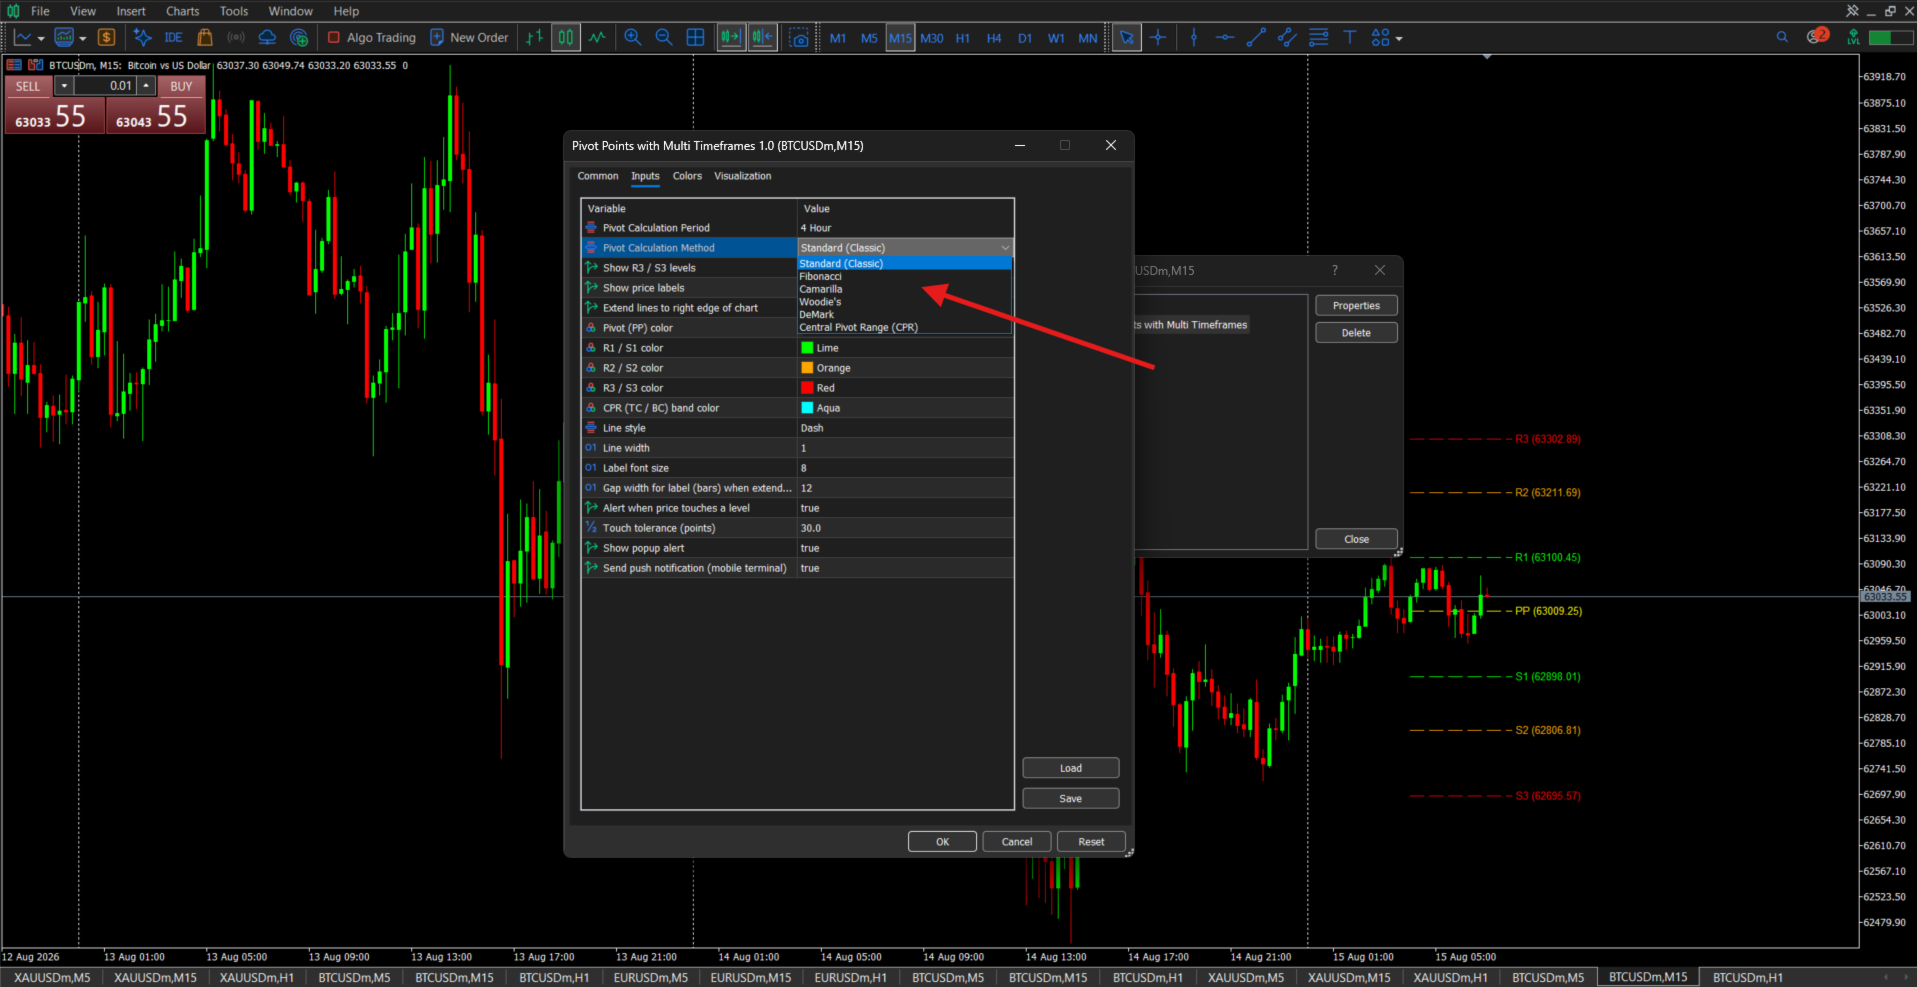Toggle chart auto scroll icon
The height and width of the screenshot is (987, 1917).
(731, 37)
